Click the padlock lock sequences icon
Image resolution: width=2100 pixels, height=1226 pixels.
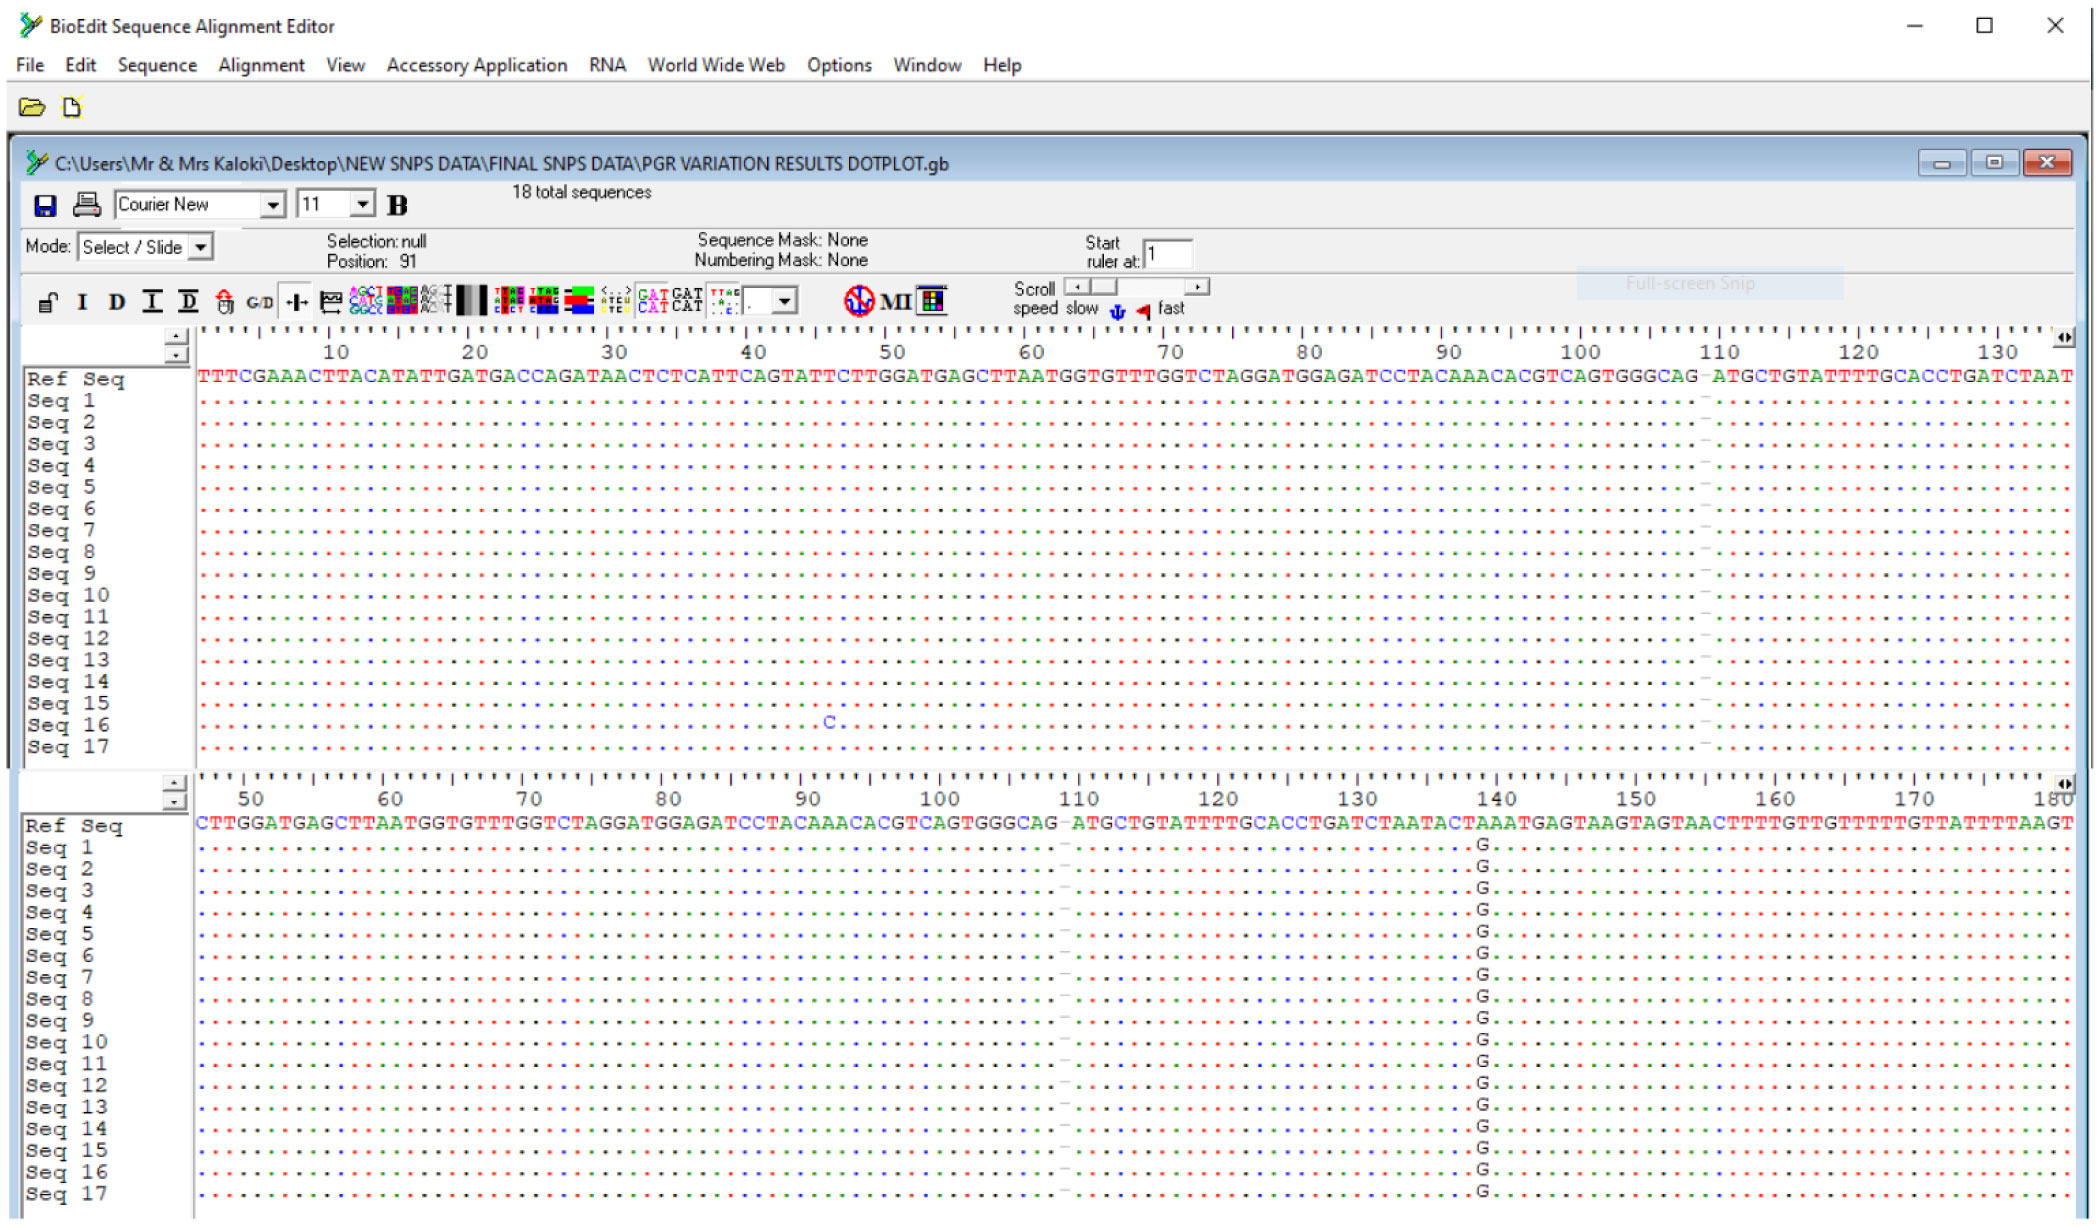tap(47, 301)
